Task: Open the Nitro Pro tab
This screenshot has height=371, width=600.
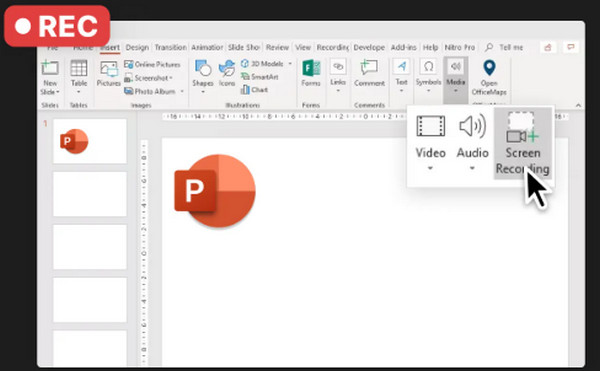Action: pyautogui.click(x=460, y=47)
